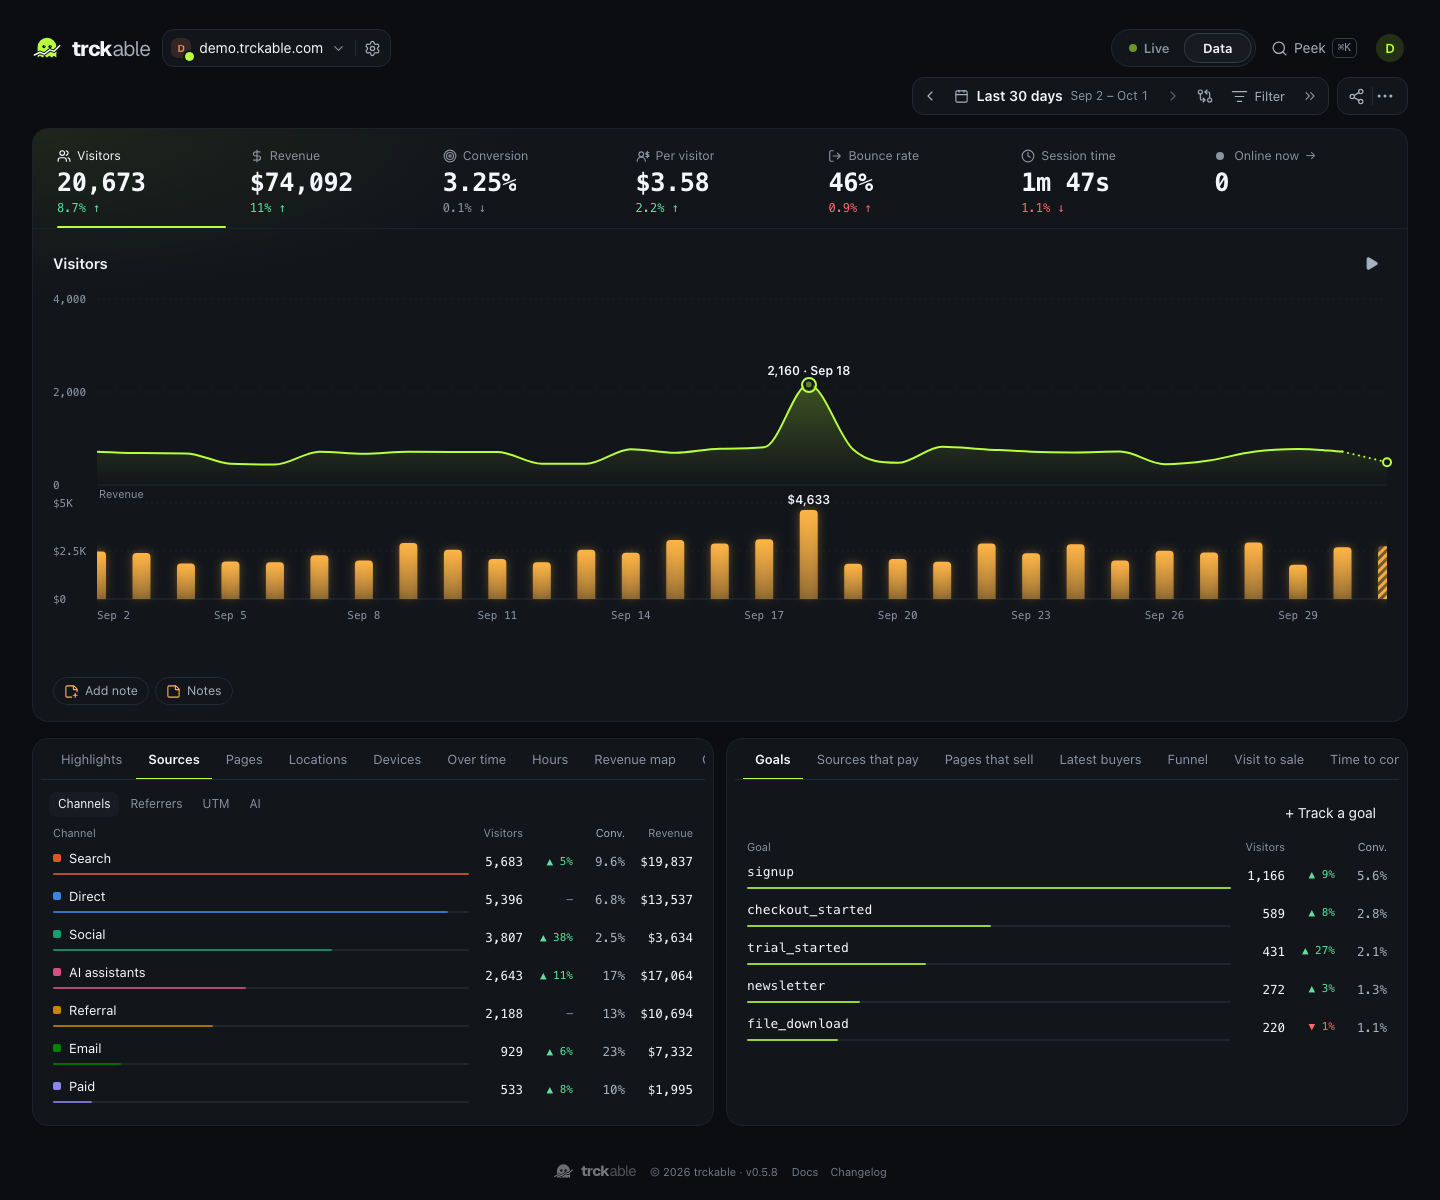Select the Channels sub-tab

(x=84, y=804)
